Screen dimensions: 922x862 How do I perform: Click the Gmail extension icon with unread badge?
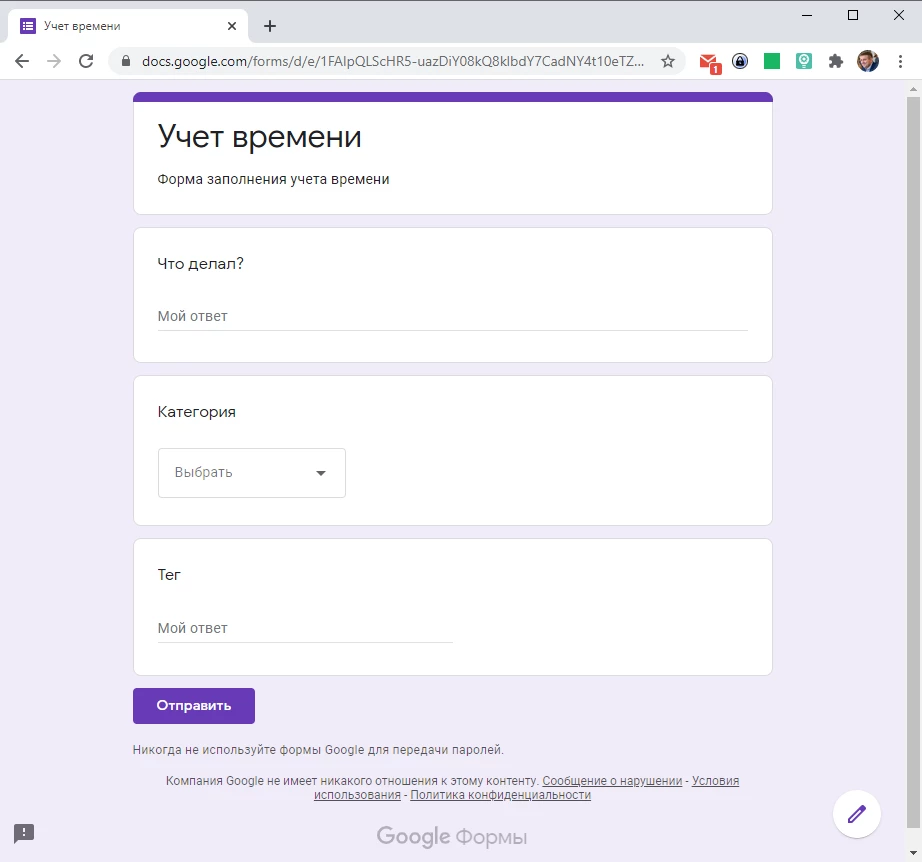709,62
